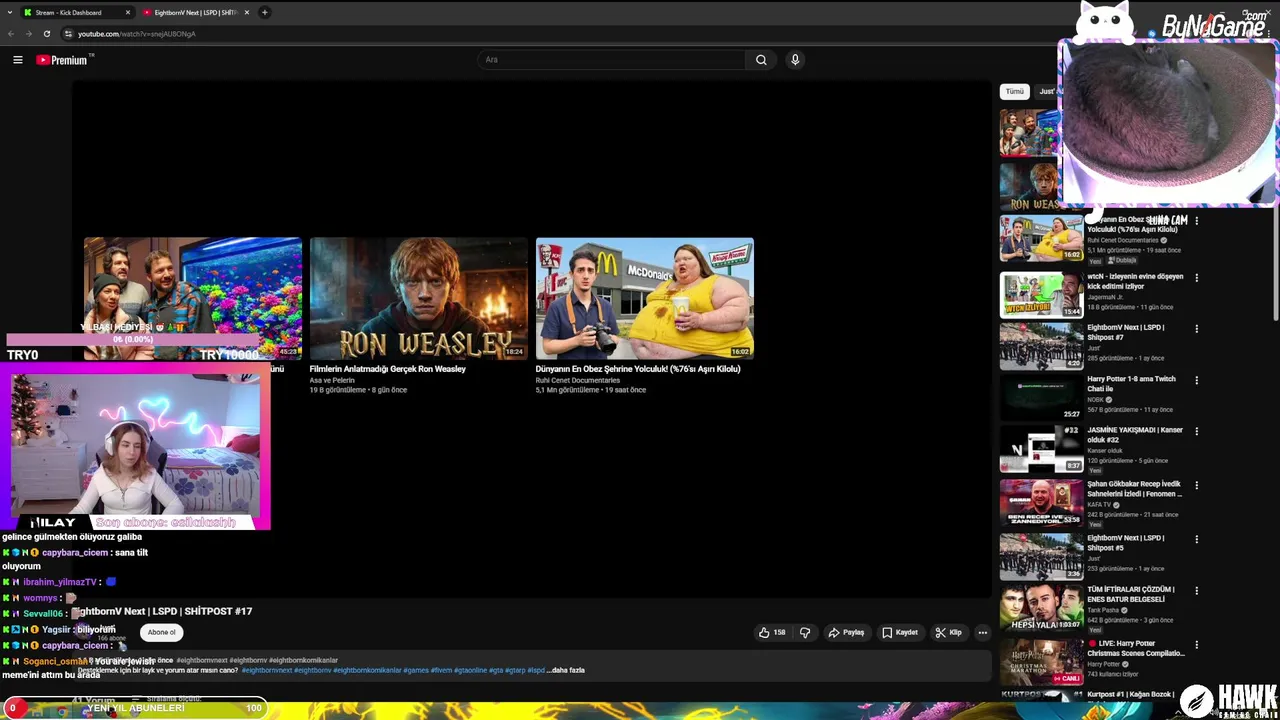
Task: Open options menu for Shitpost #7 sidebar video
Action: point(1197,329)
